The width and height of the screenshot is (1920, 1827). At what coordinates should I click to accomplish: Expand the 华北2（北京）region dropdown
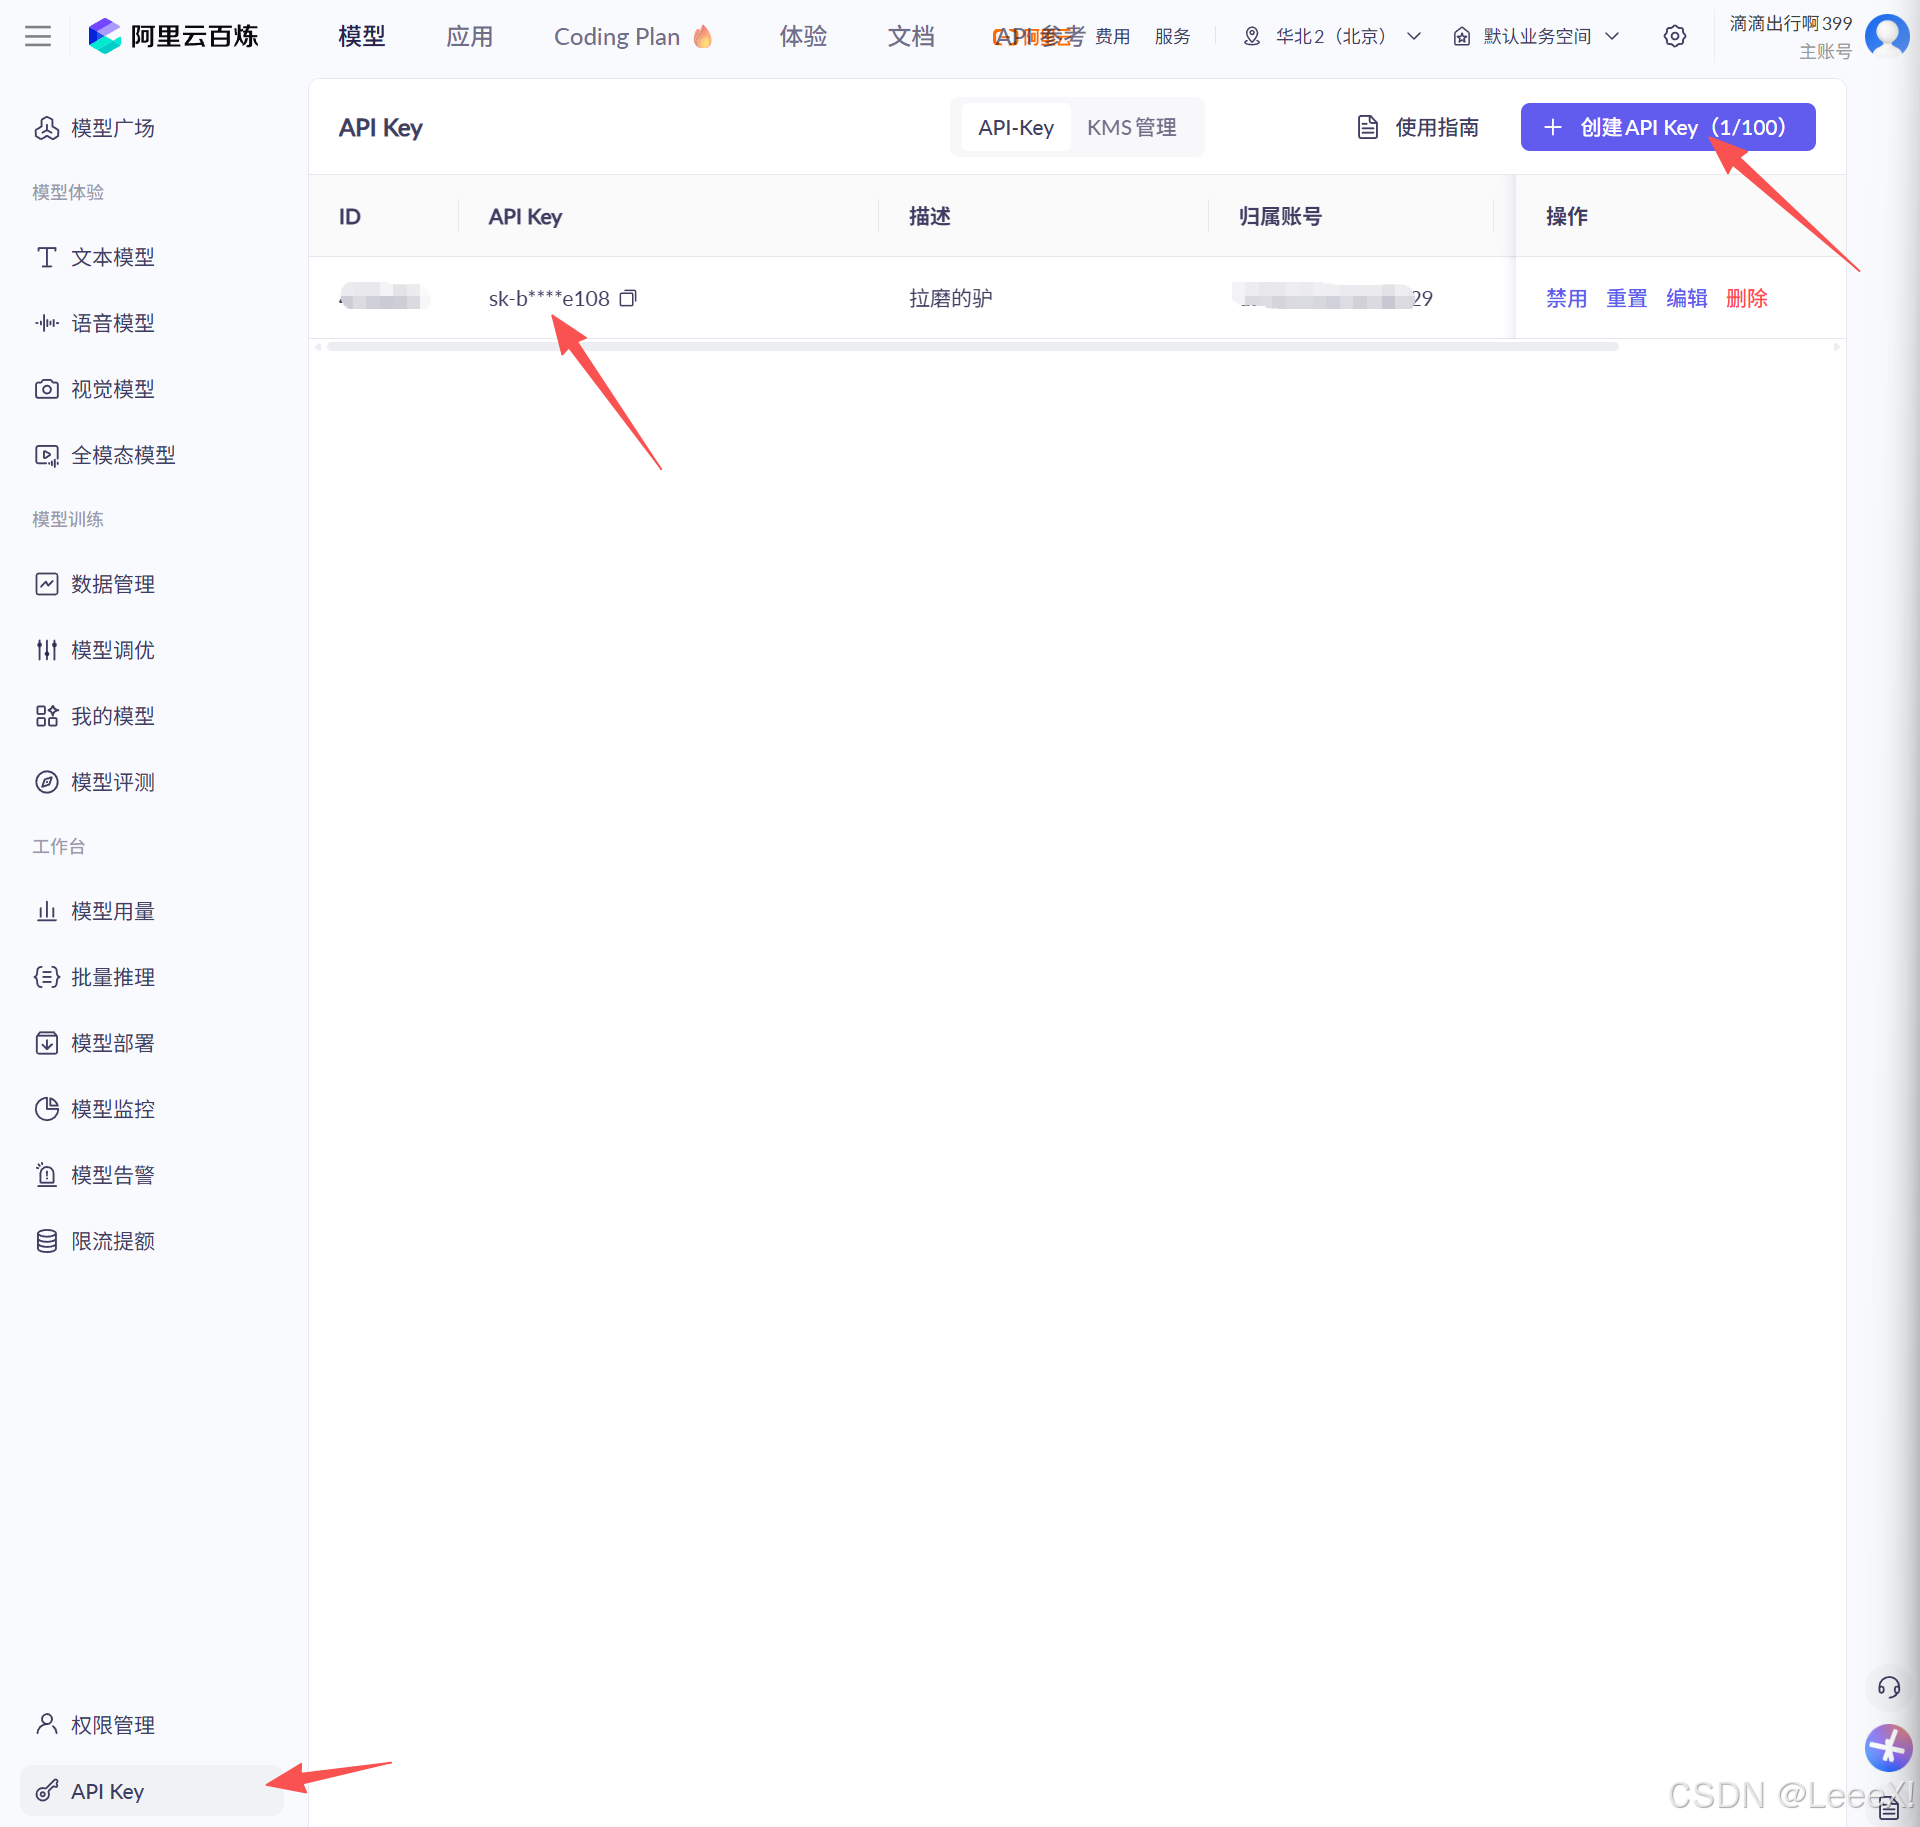click(x=1332, y=37)
